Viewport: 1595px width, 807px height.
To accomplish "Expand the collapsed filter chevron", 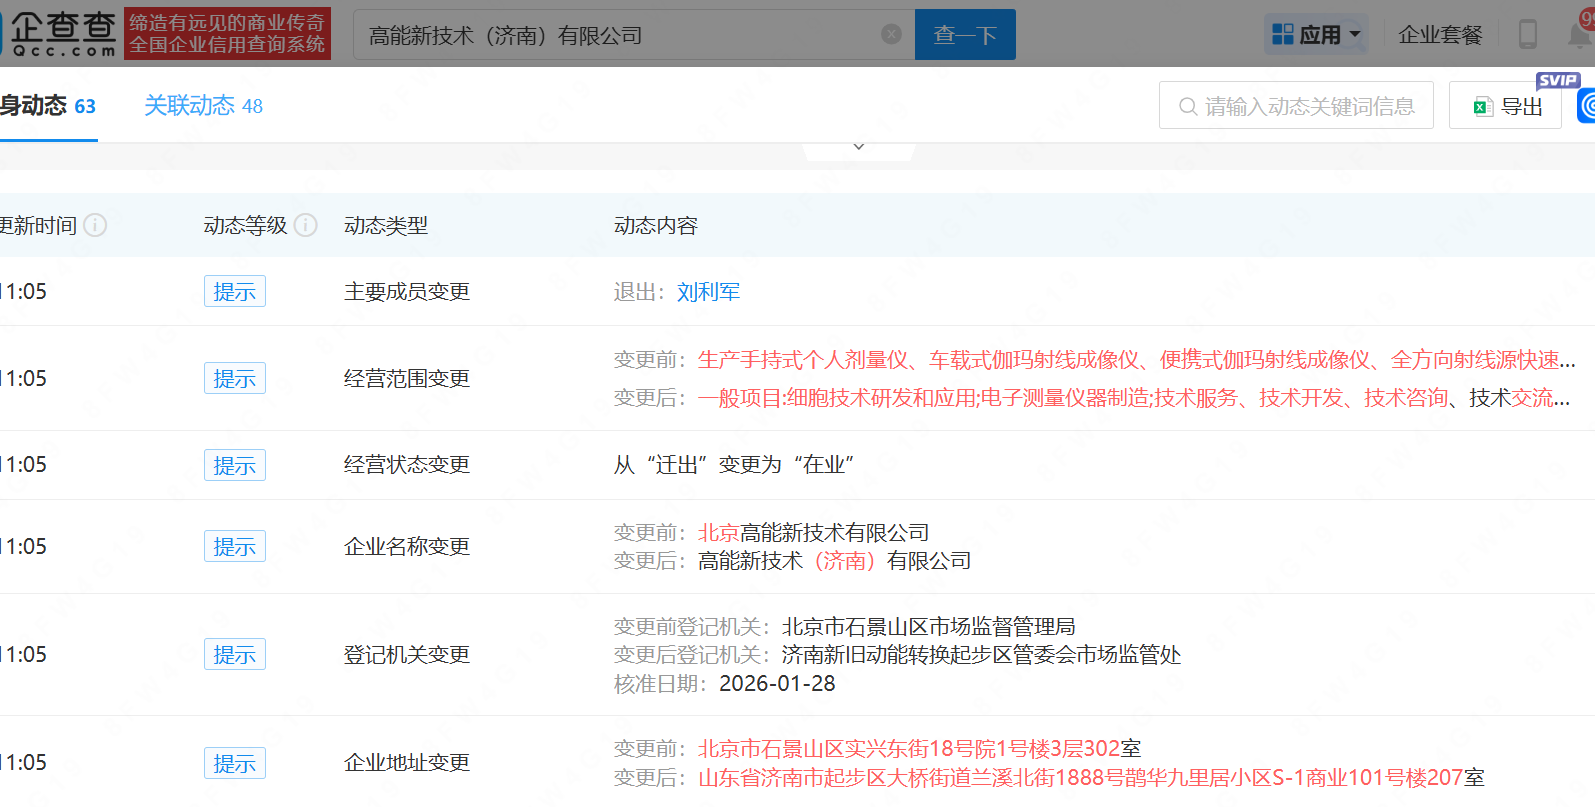I will (858, 147).
